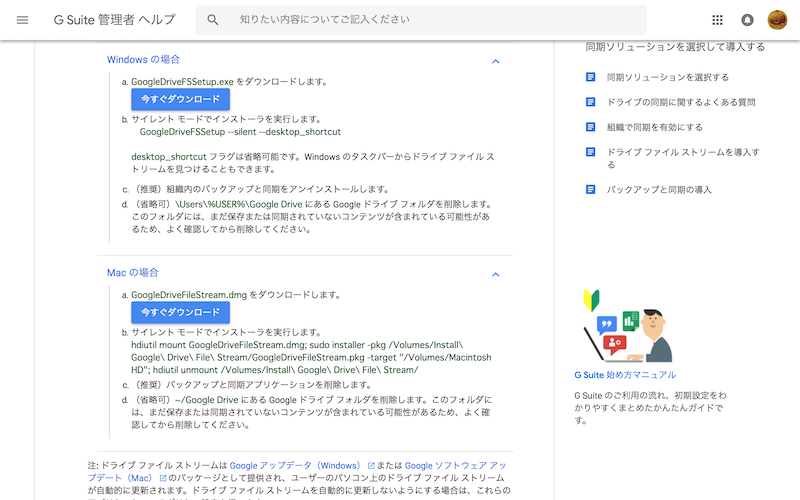This screenshot has width=800, height=500.
Task: Open G Suite 始め方マニュアル link
Action: pos(625,375)
